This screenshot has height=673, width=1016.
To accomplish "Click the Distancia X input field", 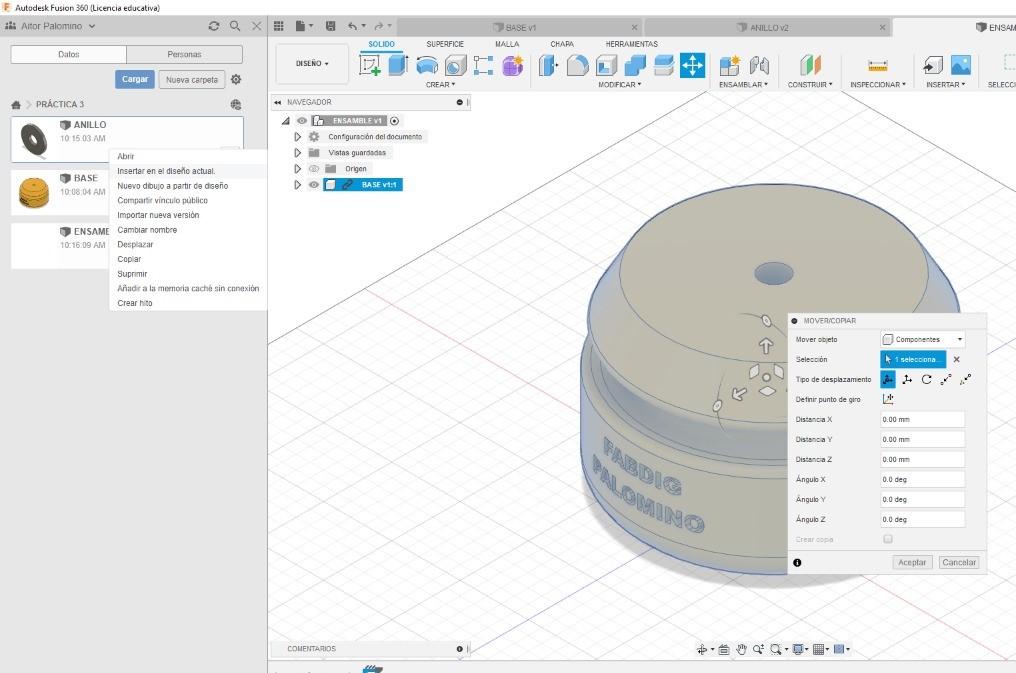I will click(923, 420).
